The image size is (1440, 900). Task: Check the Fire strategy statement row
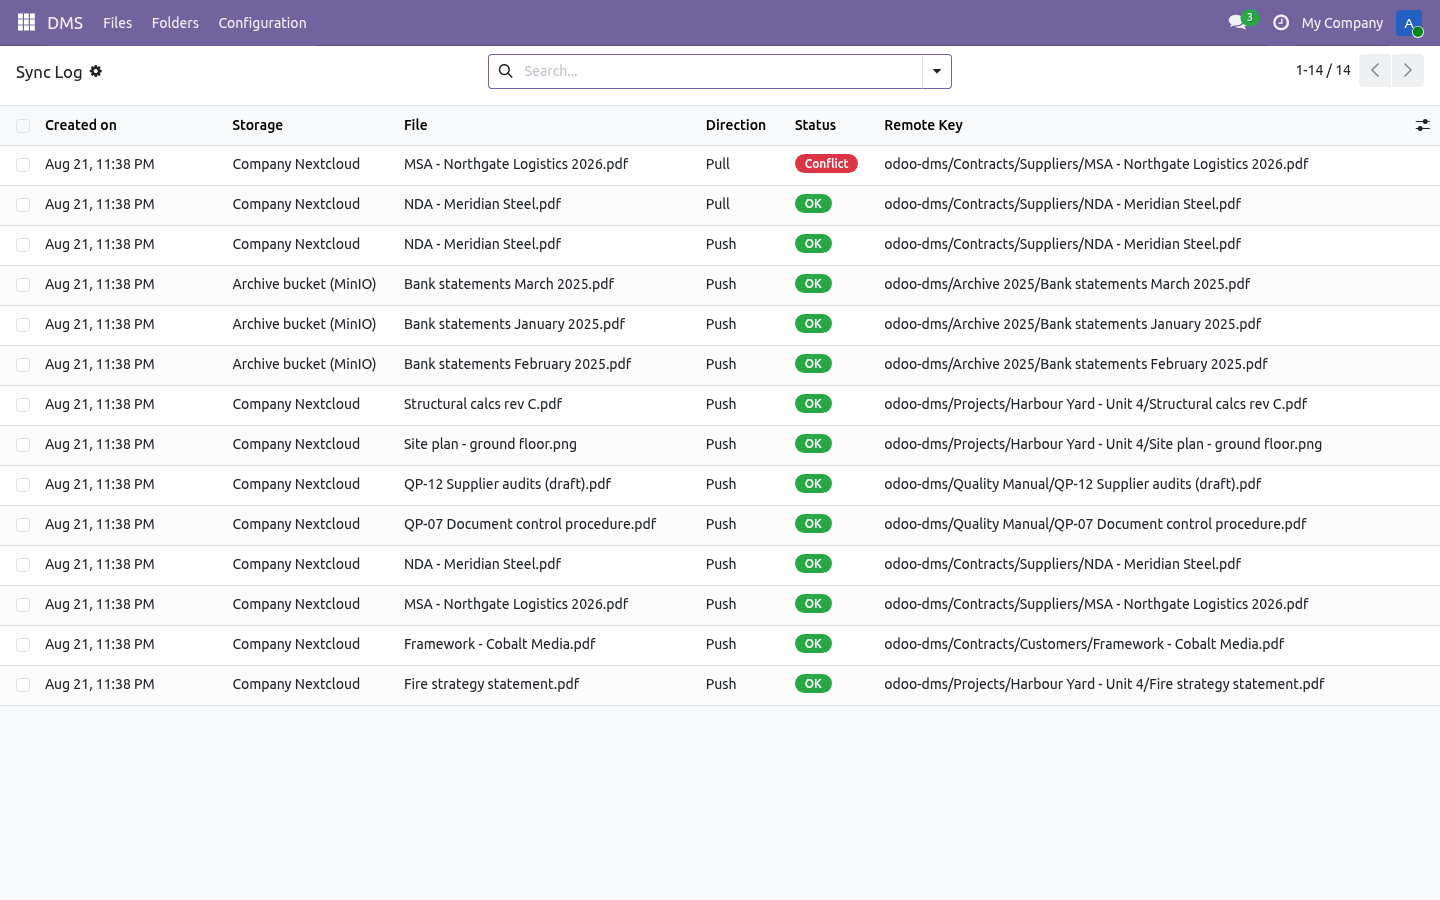pos(23,684)
